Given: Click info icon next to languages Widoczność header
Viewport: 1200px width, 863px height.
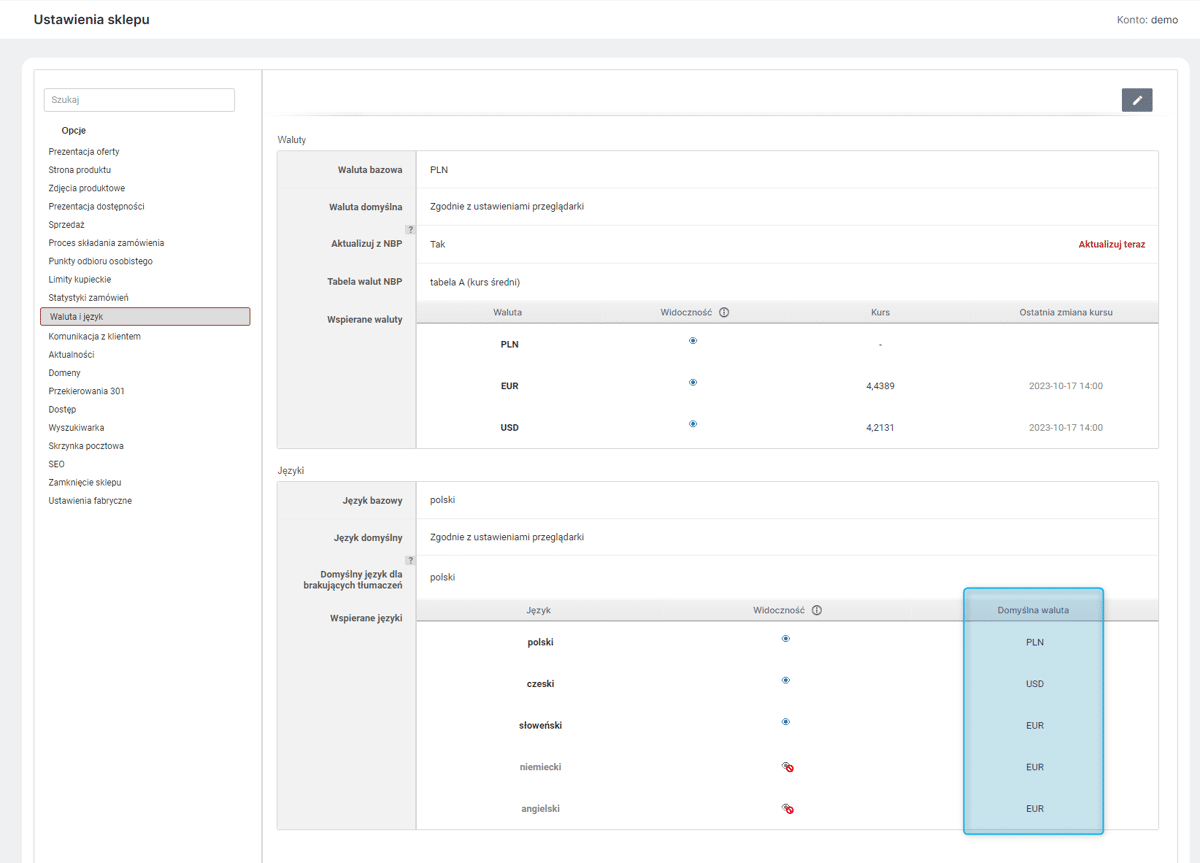Looking at the screenshot, I should (817, 610).
